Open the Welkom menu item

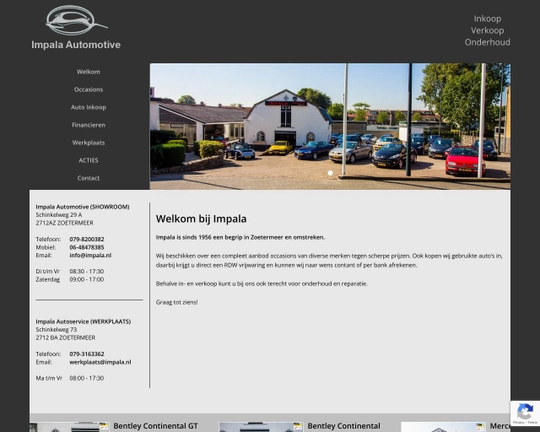pos(89,72)
